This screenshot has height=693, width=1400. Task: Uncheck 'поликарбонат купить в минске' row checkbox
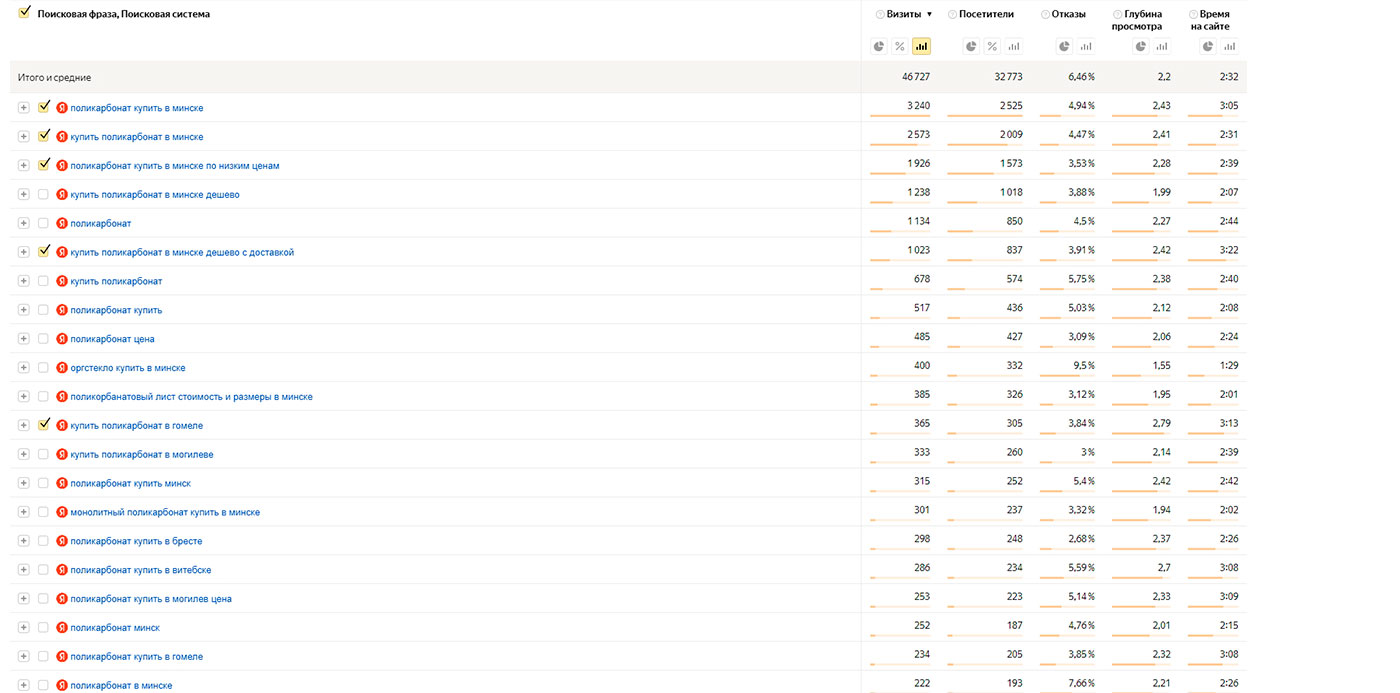(x=43, y=107)
